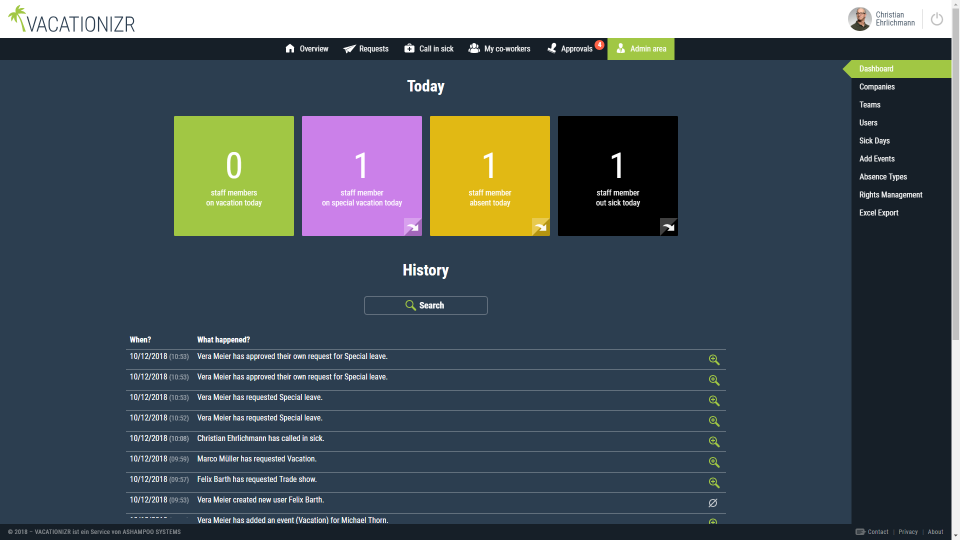This screenshot has width=960, height=540.
Task: Open Sick Days in the admin sidebar
Action: 874,141
